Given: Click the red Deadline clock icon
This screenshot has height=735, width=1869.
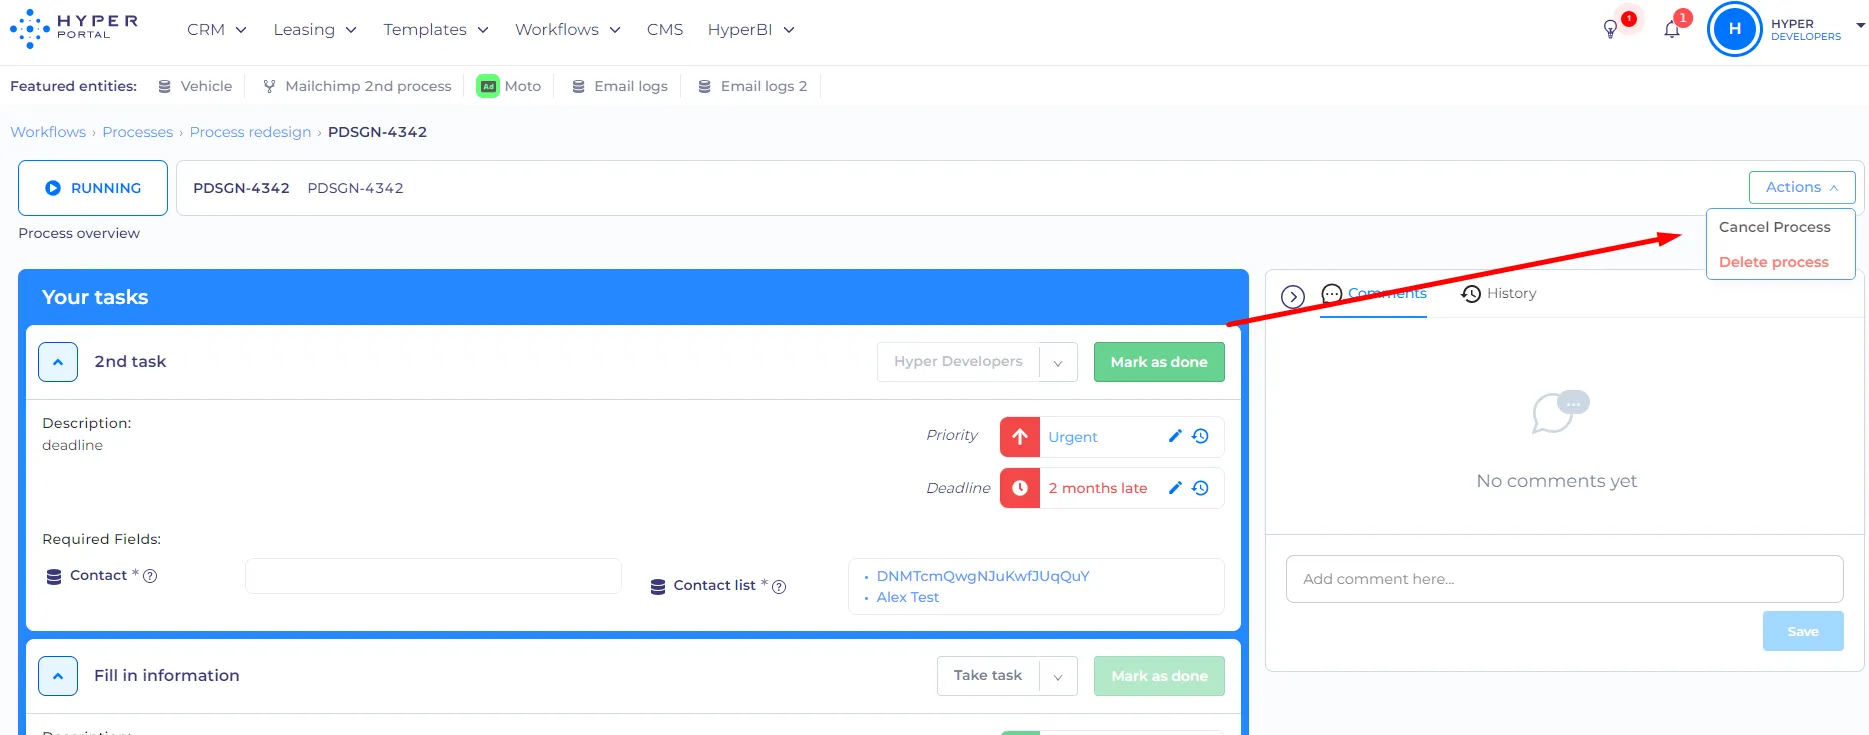Looking at the screenshot, I should click(1020, 488).
